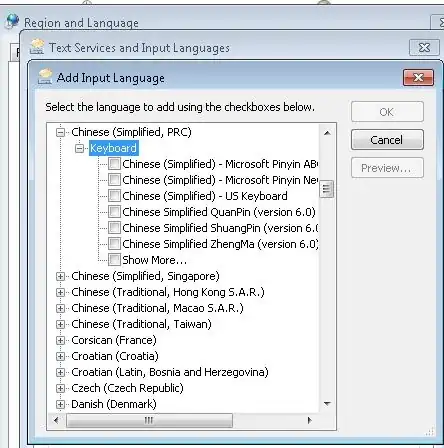Image resolution: width=444 pixels, height=448 pixels.
Task: Click the Preview... button
Action: coord(387,168)
